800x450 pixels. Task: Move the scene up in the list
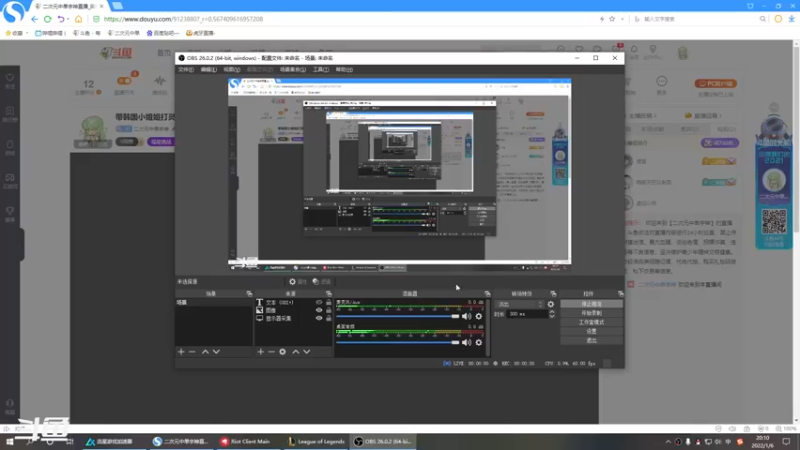[x=205, y=352]
